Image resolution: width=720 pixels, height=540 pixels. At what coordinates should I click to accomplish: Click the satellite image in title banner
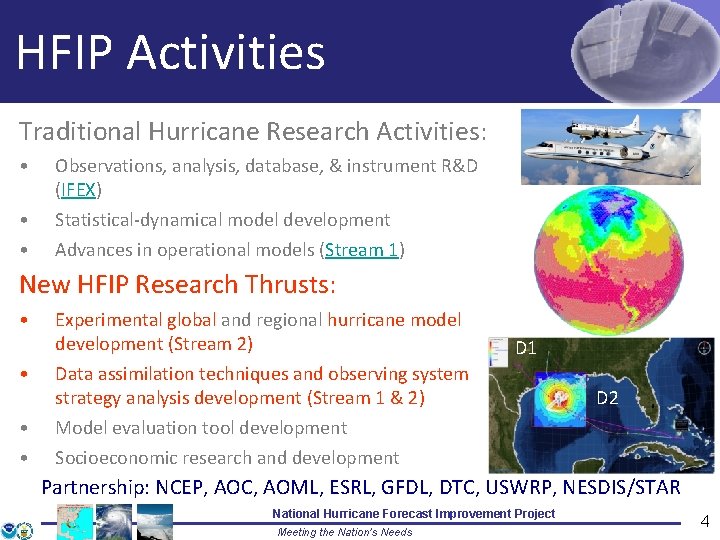click(645, 51)
